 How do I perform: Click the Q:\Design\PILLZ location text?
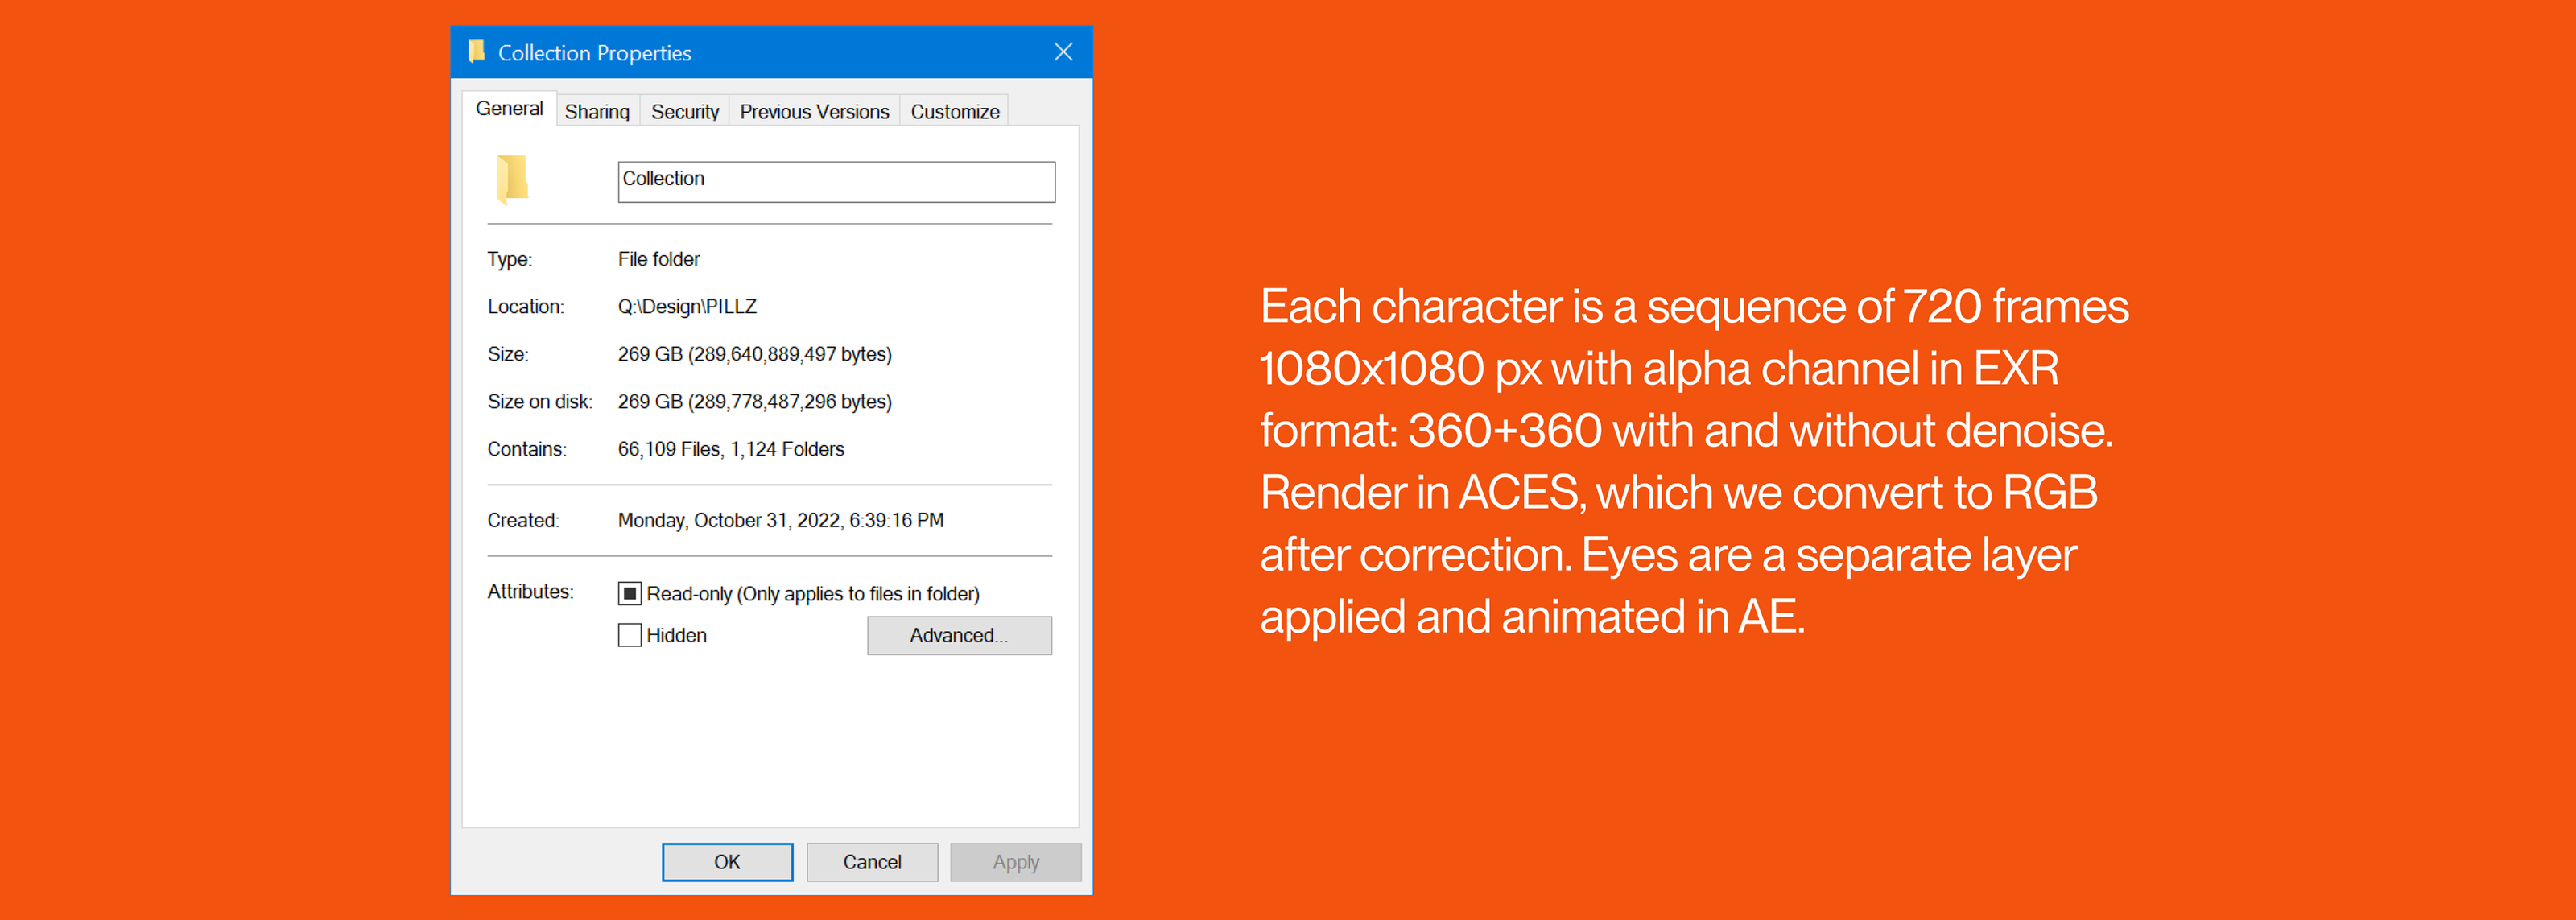(x=687, y=307)
